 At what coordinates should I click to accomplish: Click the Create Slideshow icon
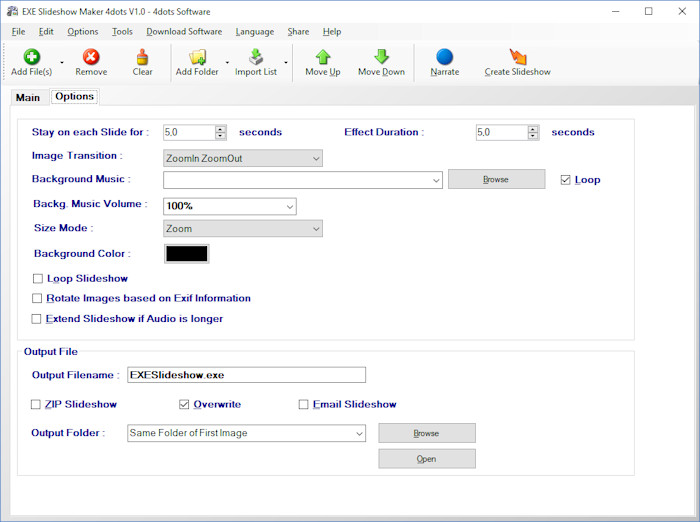(518, 57)
